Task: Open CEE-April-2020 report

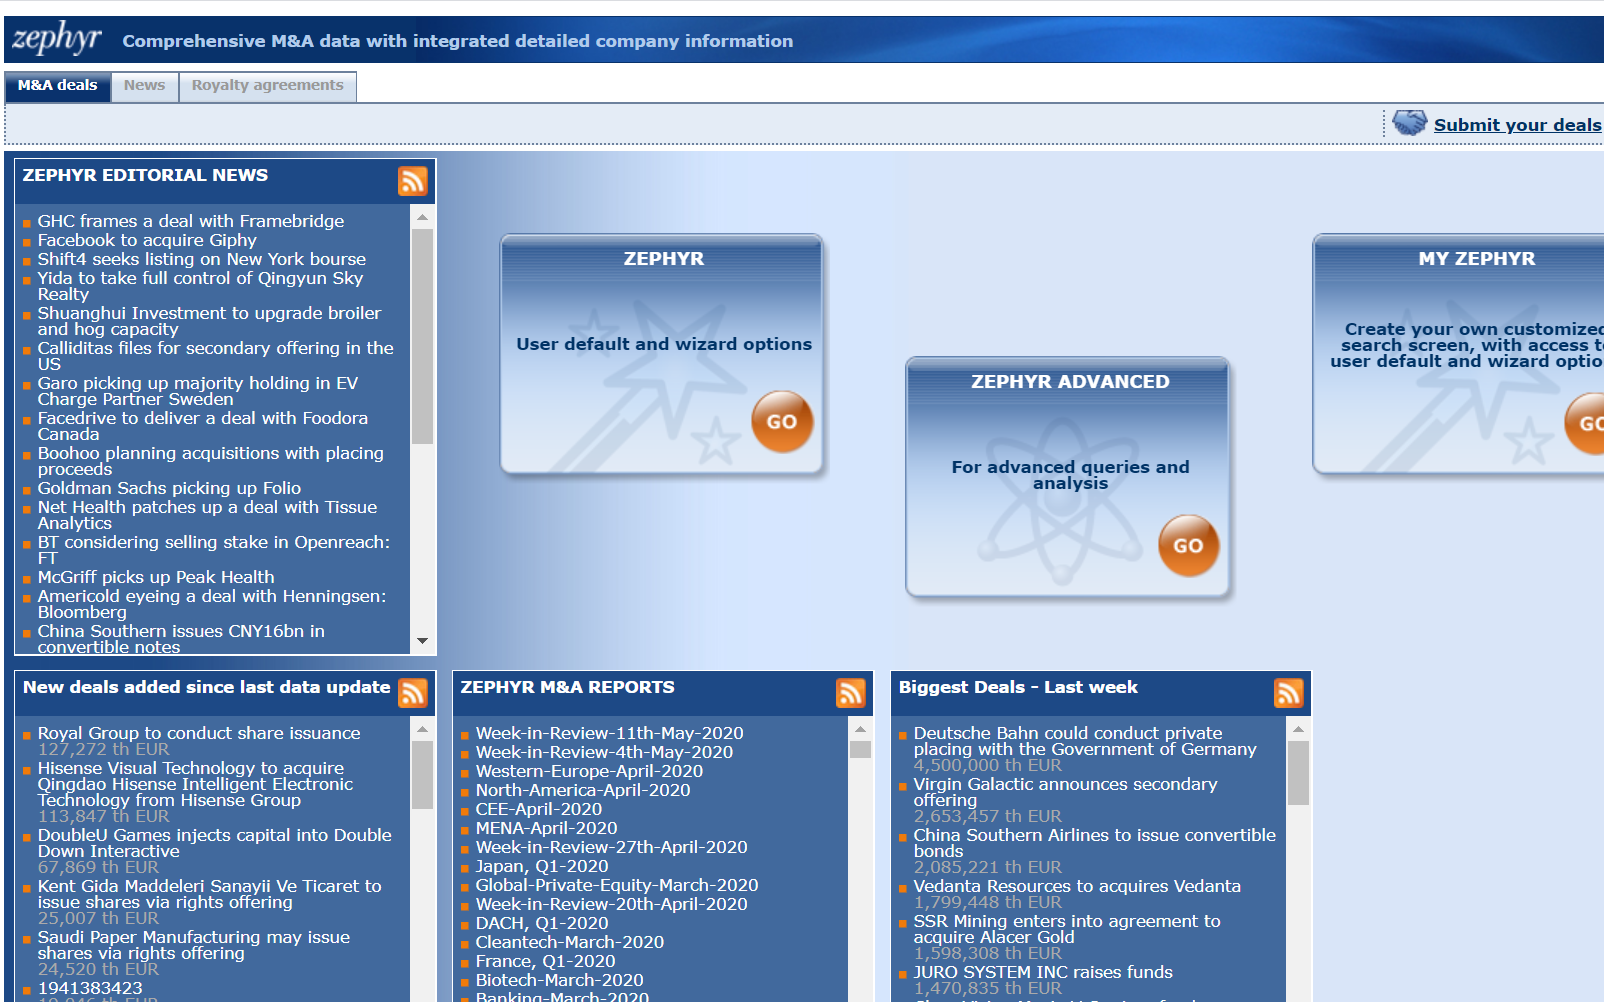Action: [x=539, y=809]
